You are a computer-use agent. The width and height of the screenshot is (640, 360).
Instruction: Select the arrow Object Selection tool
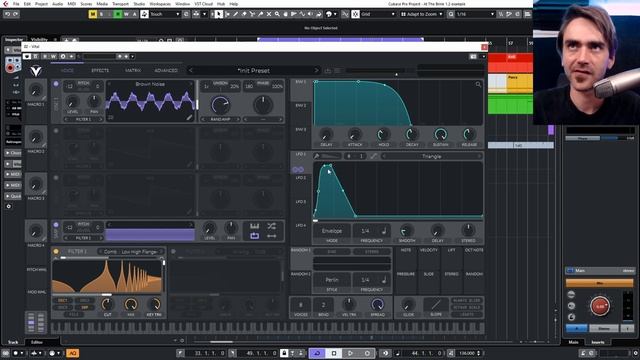(219, 14)
